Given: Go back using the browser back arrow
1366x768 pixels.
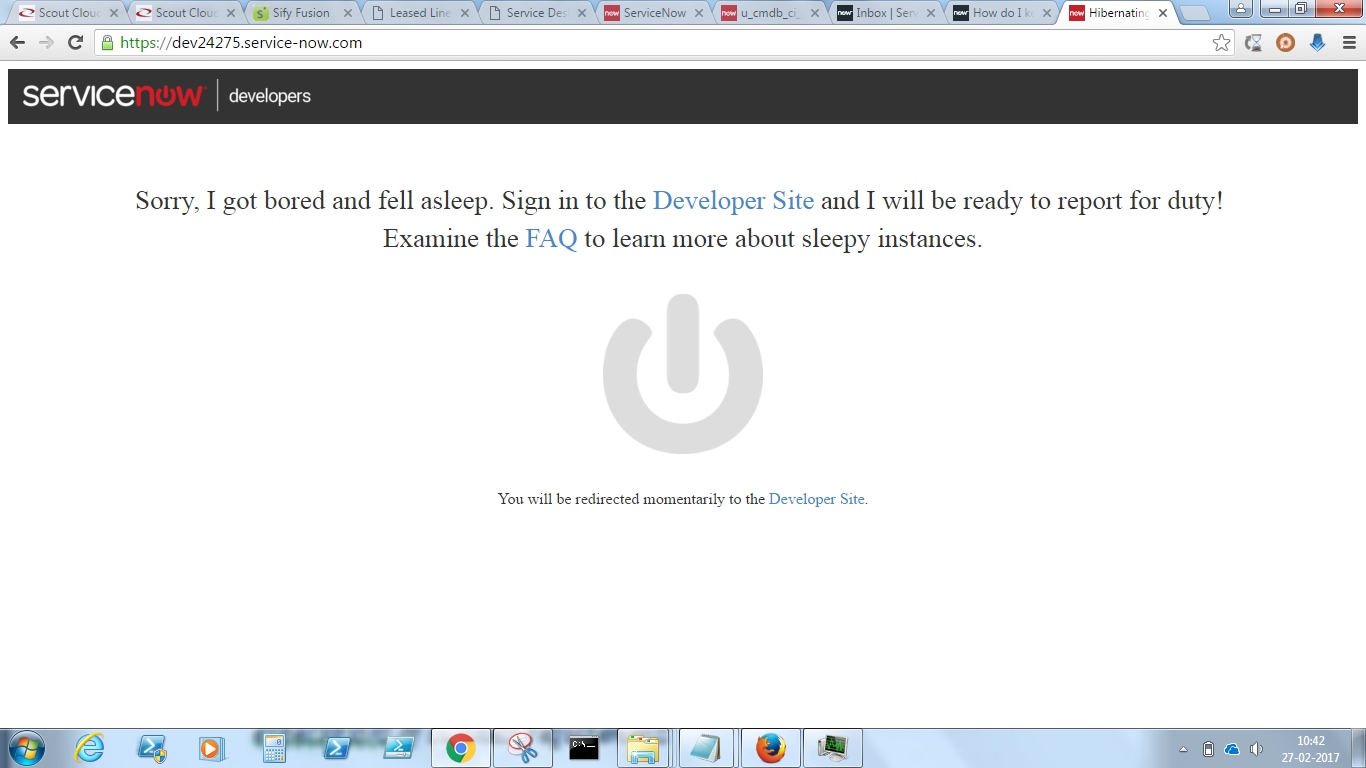Looking at the screenshot, I should (x=17, y=43).
